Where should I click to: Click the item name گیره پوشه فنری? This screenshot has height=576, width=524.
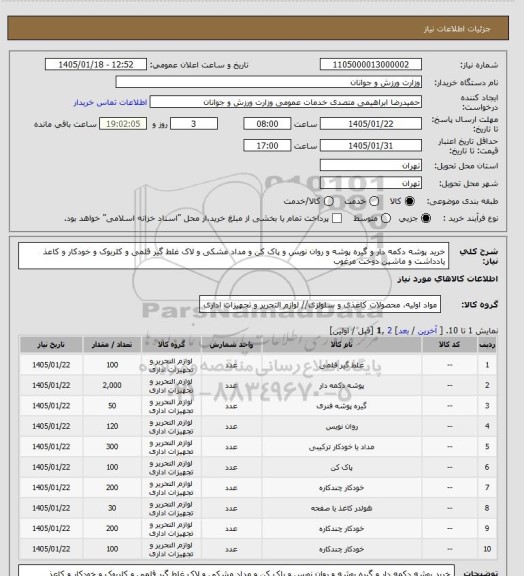point(341,406)
